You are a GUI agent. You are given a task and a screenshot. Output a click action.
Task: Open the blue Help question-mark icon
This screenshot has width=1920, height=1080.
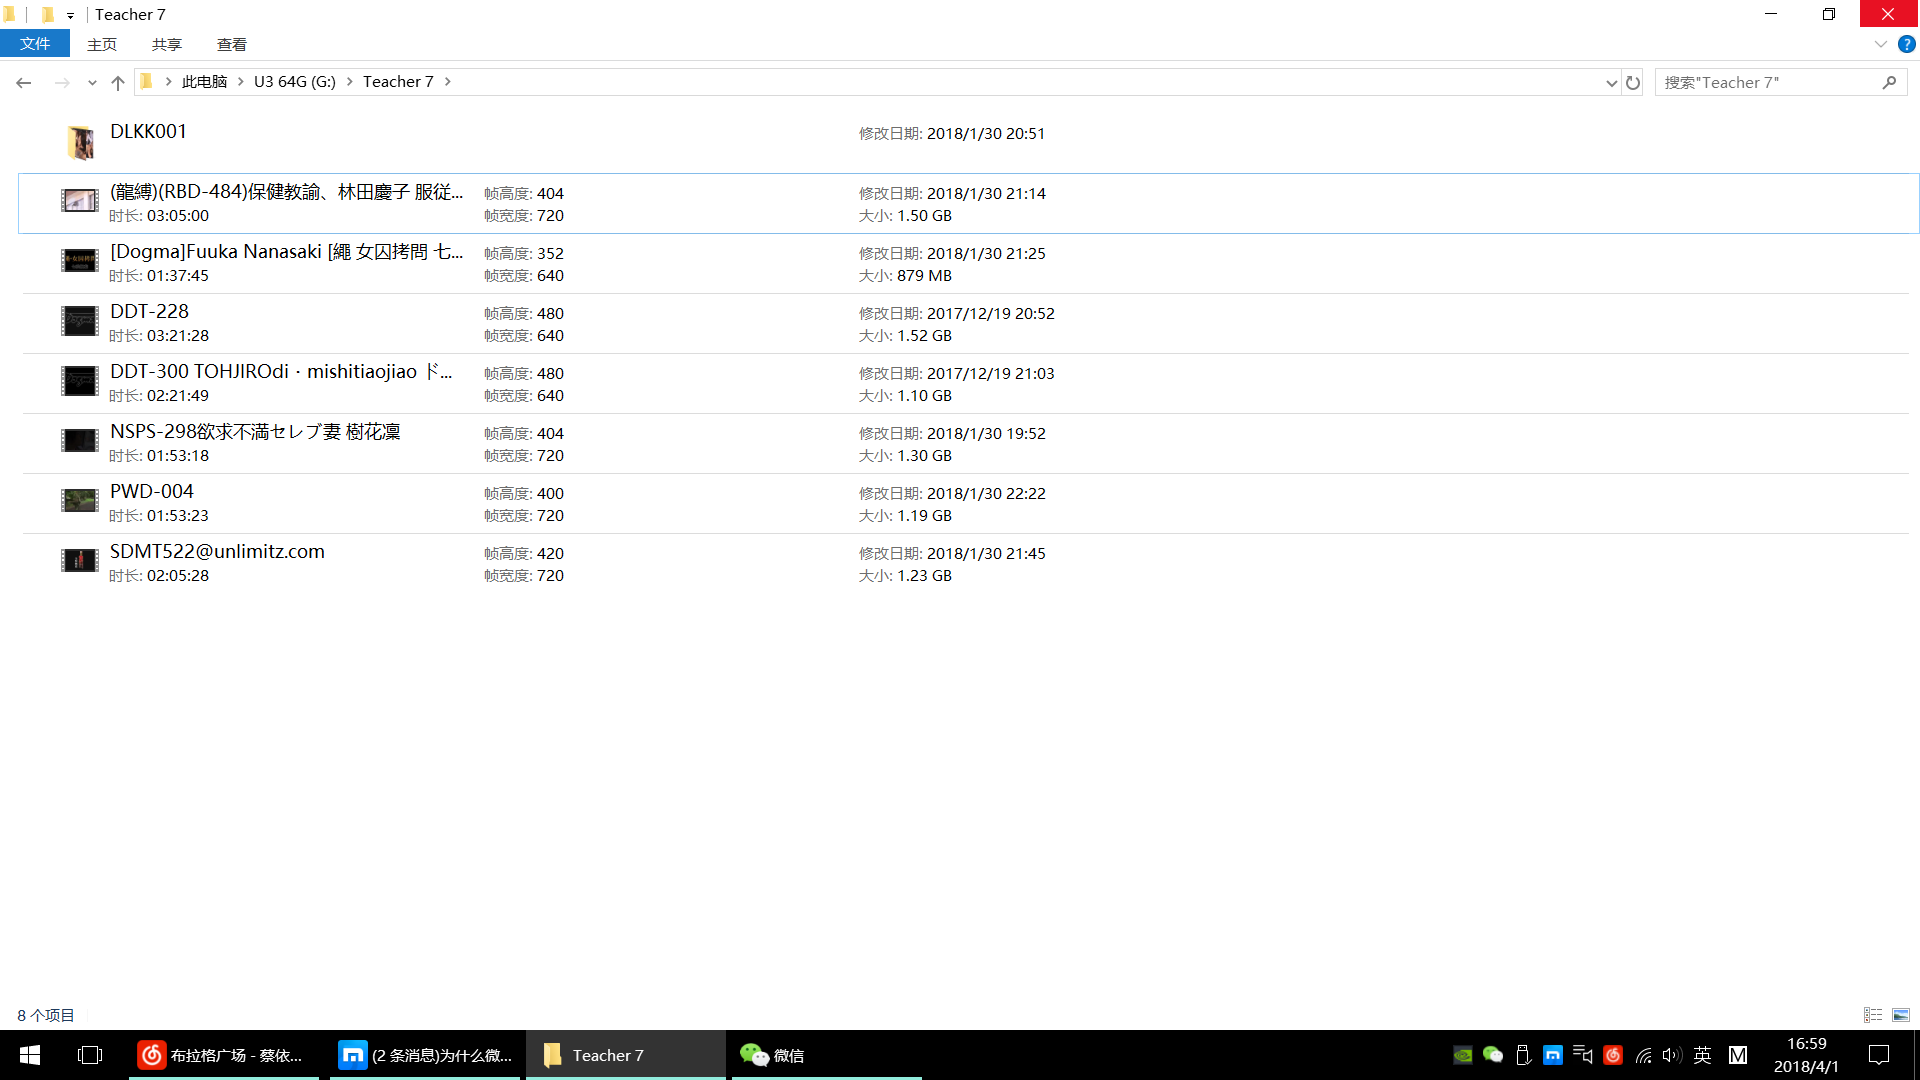point(1907,44)
